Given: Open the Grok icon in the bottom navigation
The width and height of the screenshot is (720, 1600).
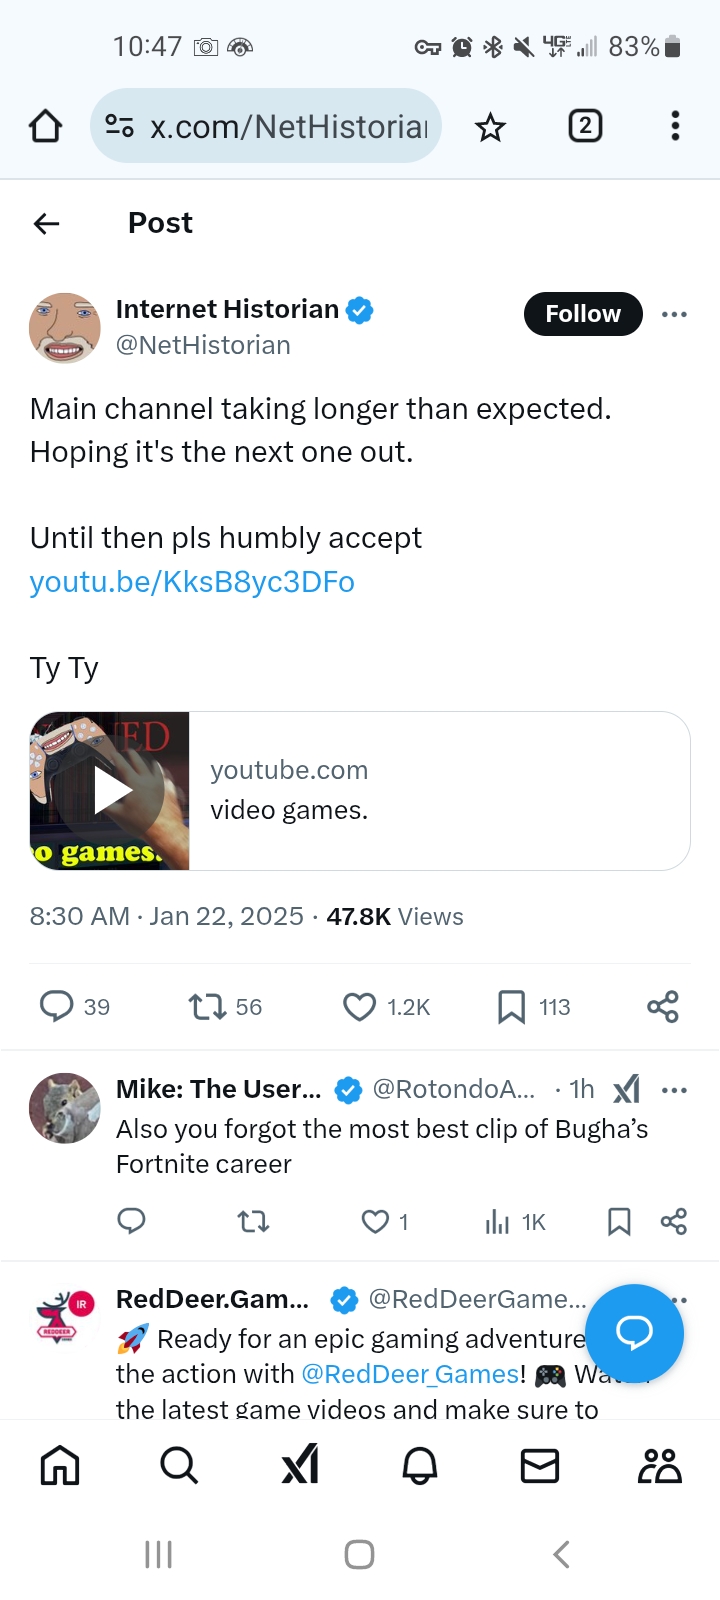Looking at the screenshot, I should [x=300, y=1465].
